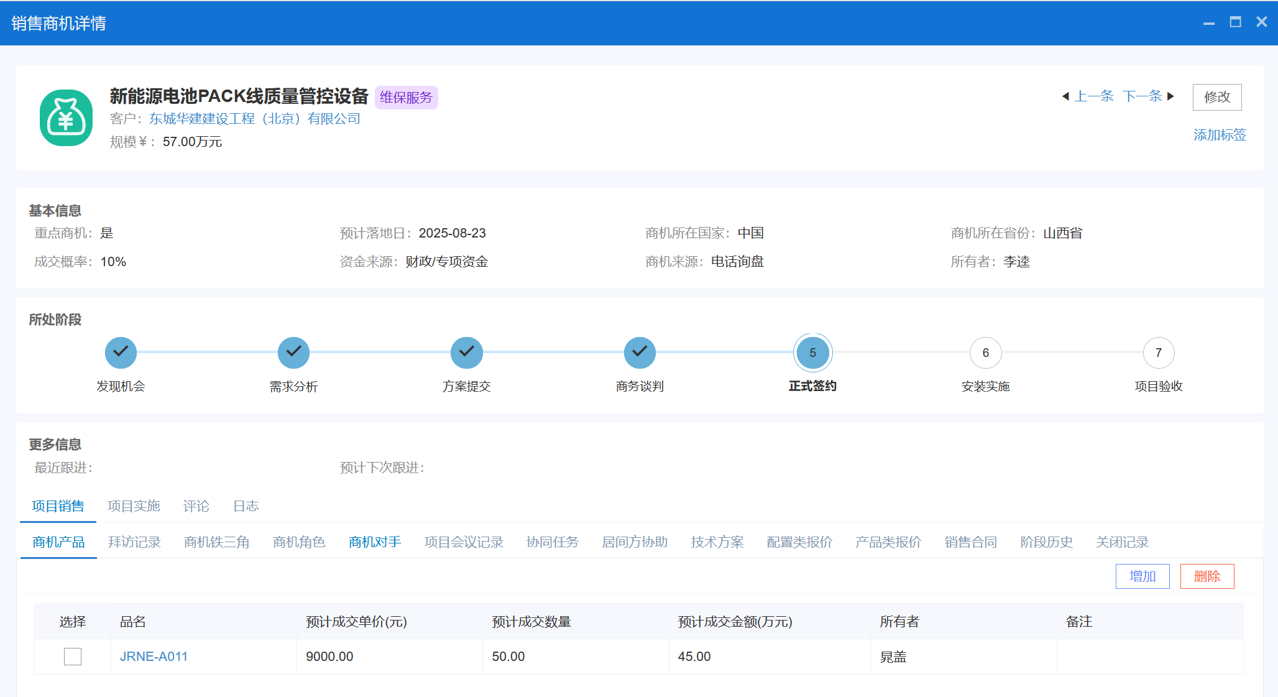Select stage circle 7 项目验收
The width and height of the screenshot is (1278, 697).
coord(1158,352)
